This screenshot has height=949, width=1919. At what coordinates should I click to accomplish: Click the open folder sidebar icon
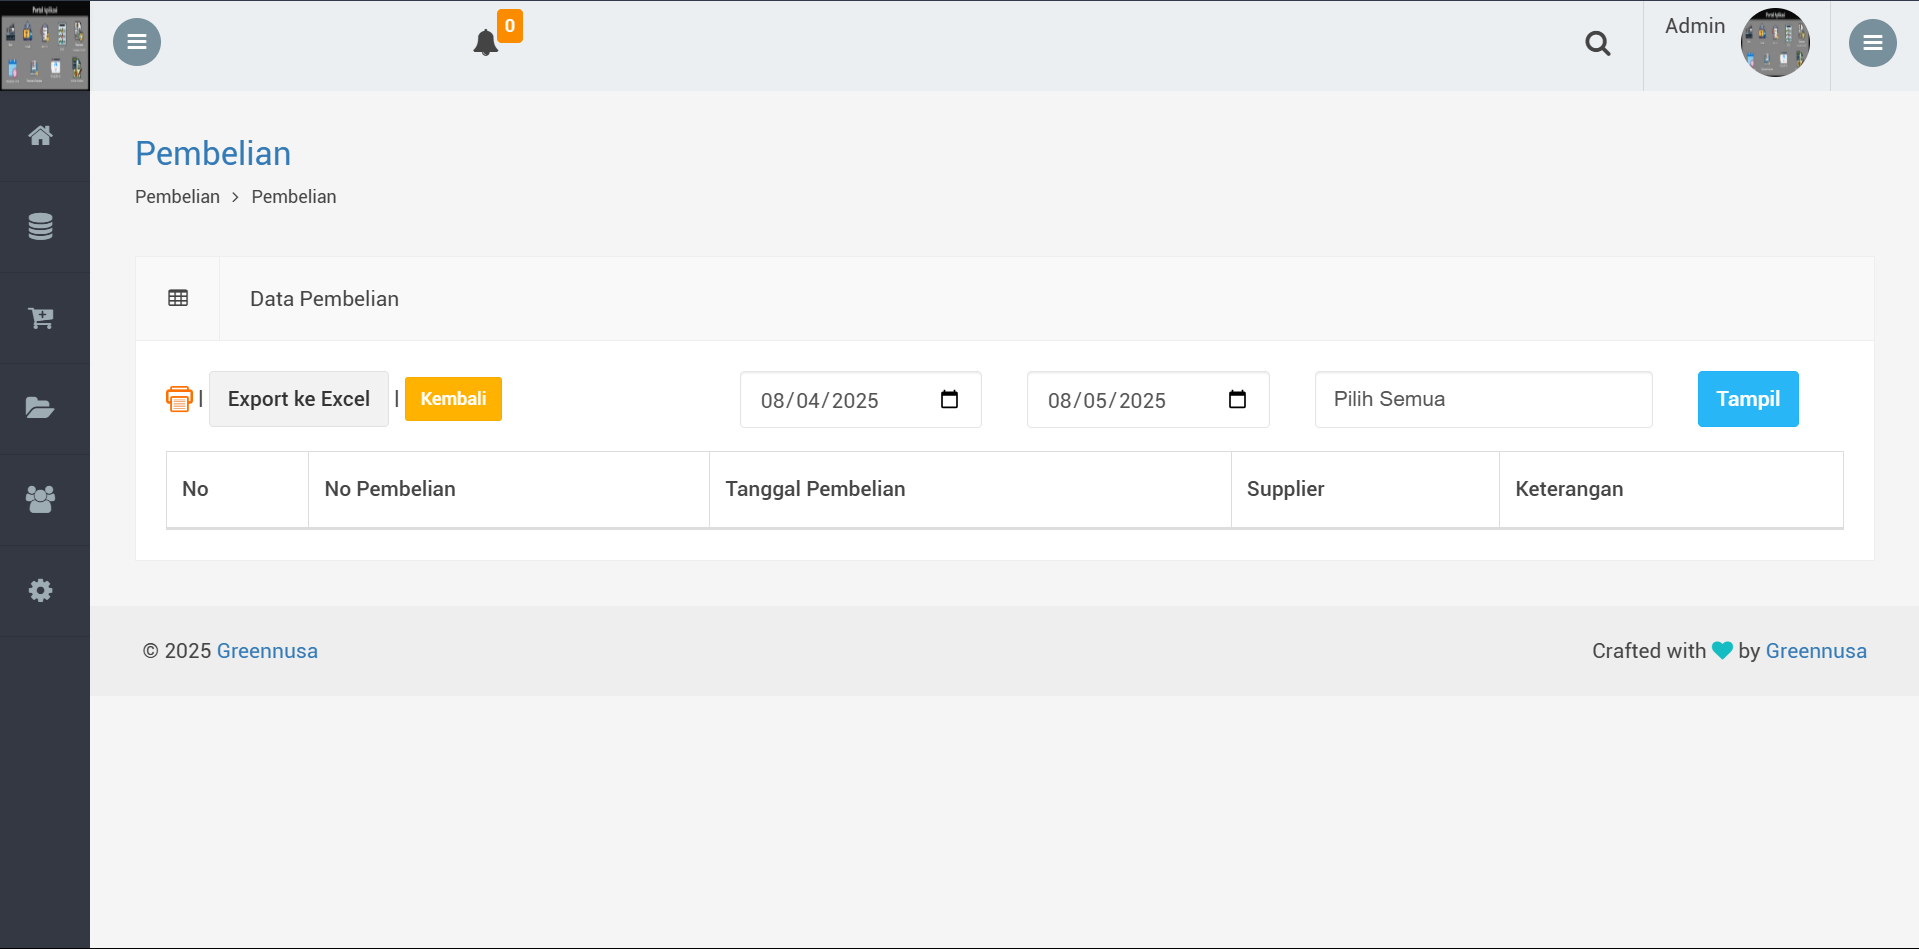coord(41,408)
